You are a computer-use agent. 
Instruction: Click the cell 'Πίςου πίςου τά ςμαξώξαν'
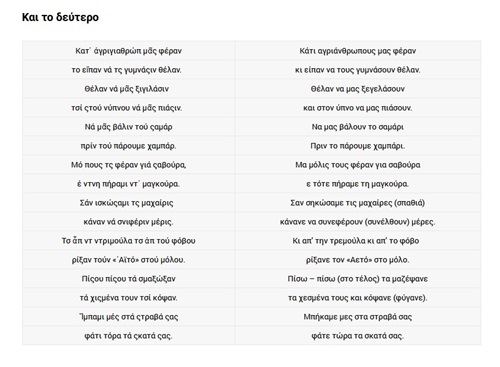128,279
